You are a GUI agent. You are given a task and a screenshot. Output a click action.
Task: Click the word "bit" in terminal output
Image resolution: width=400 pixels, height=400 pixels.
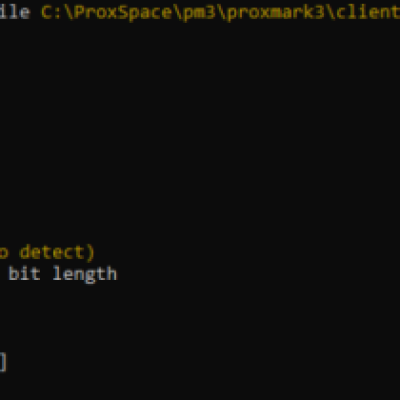(x=25, y=274)
